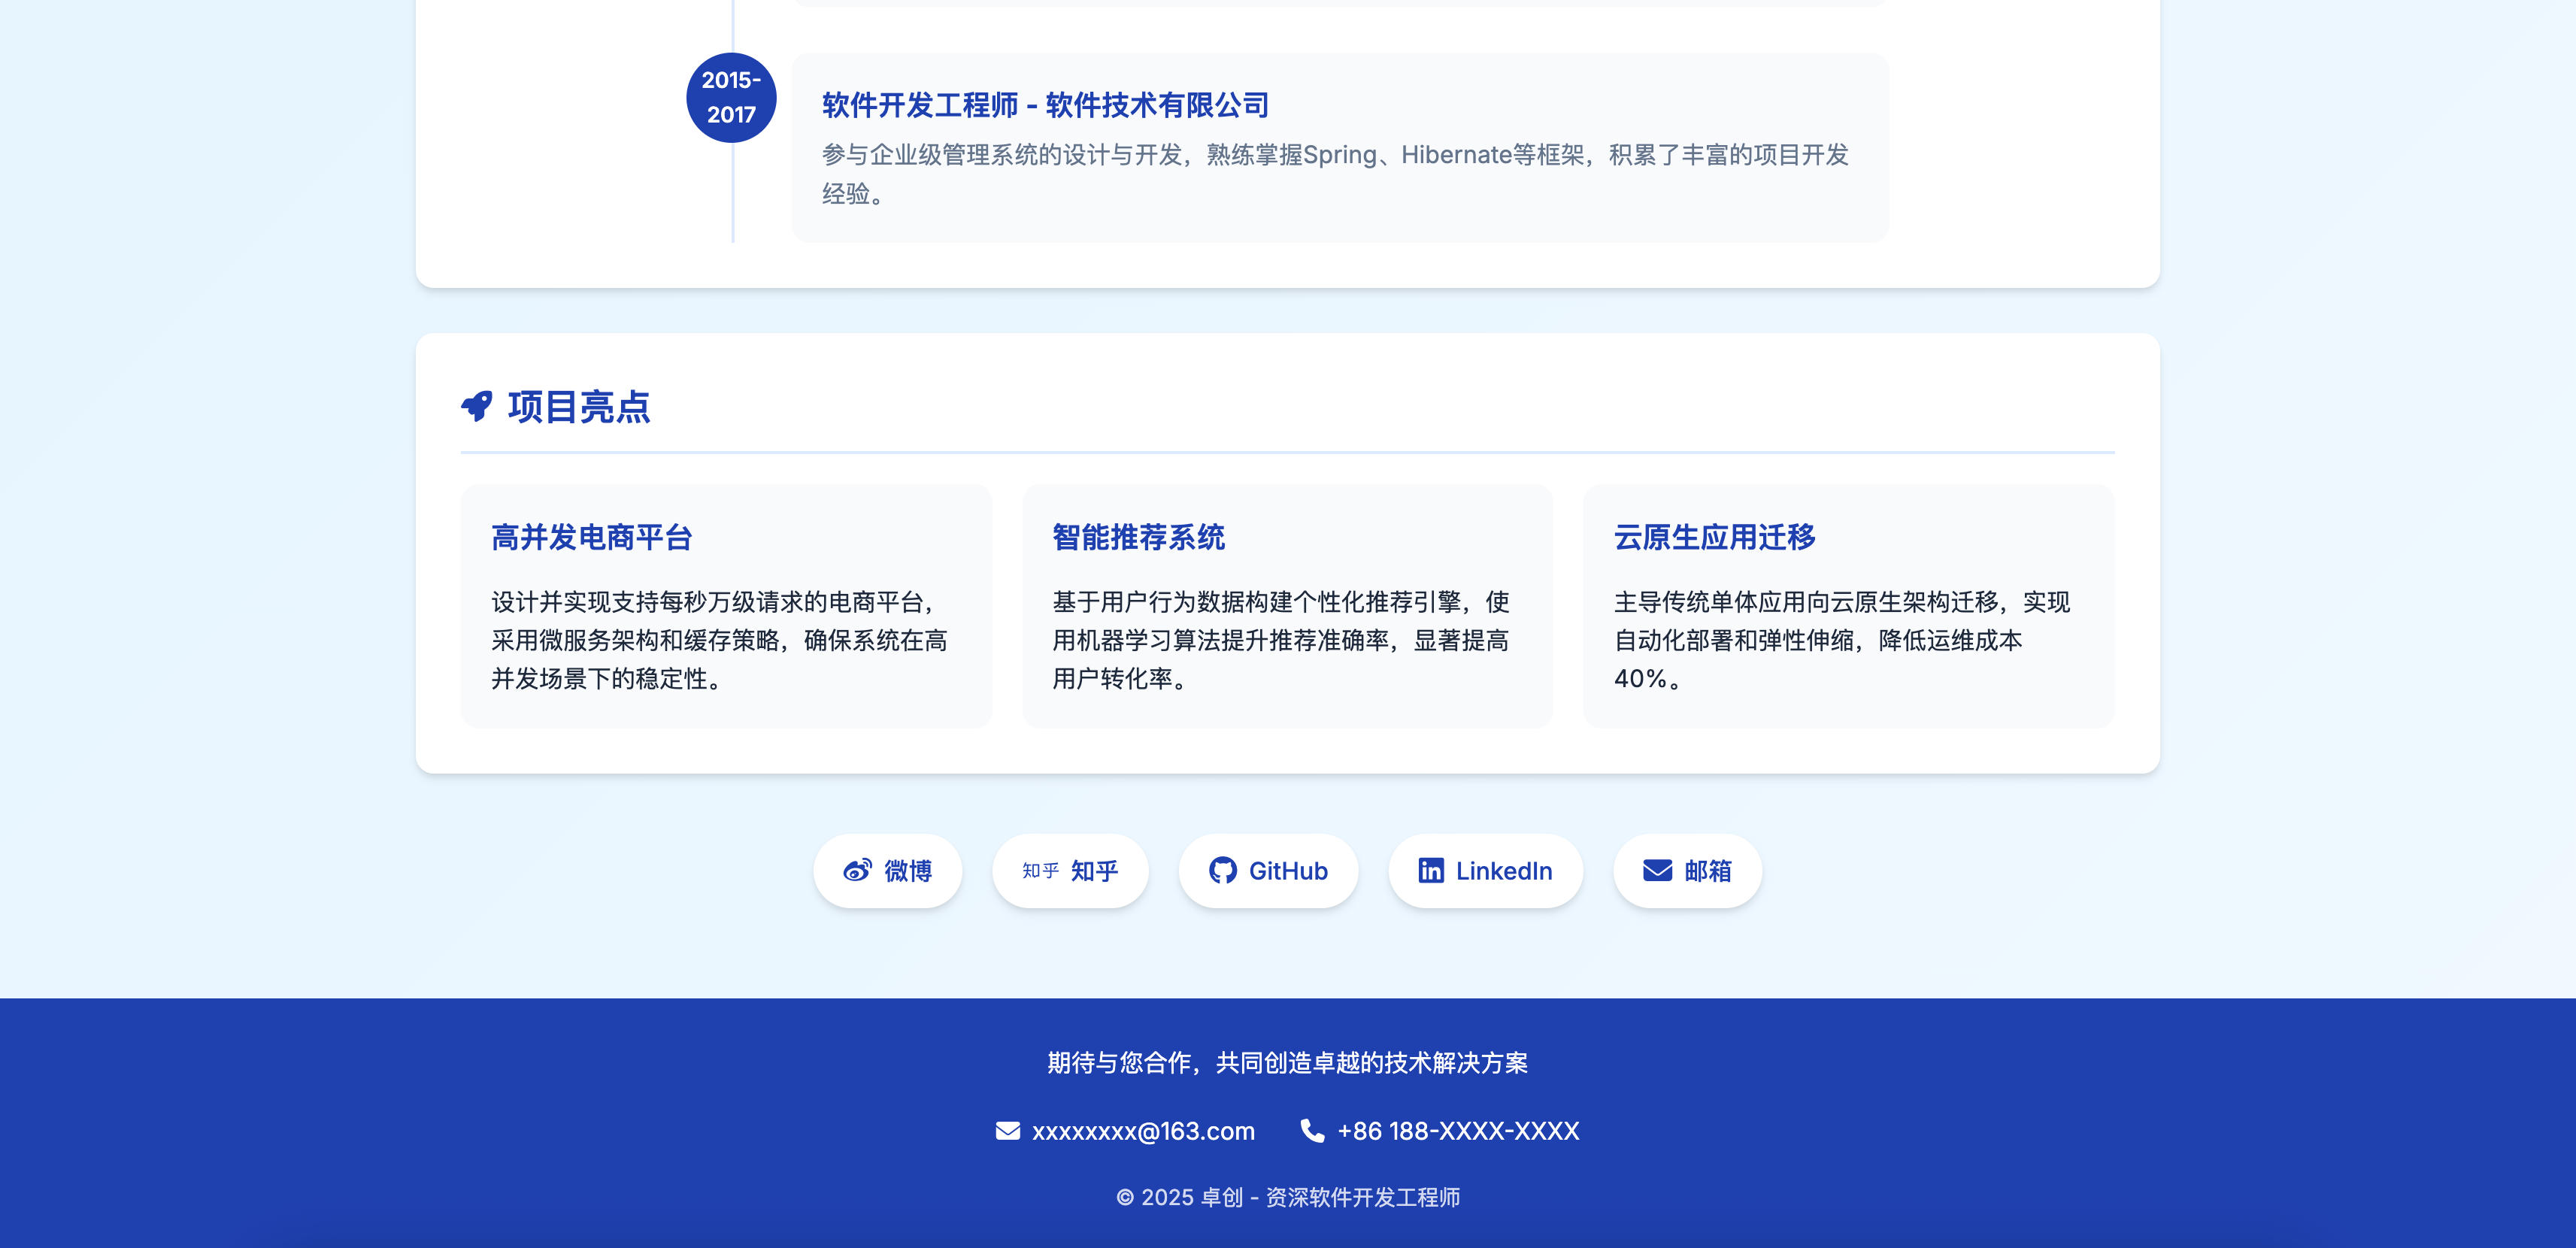Click the Weibo icon in the 微博 button
The image size is (2576, 1248).
857,870
